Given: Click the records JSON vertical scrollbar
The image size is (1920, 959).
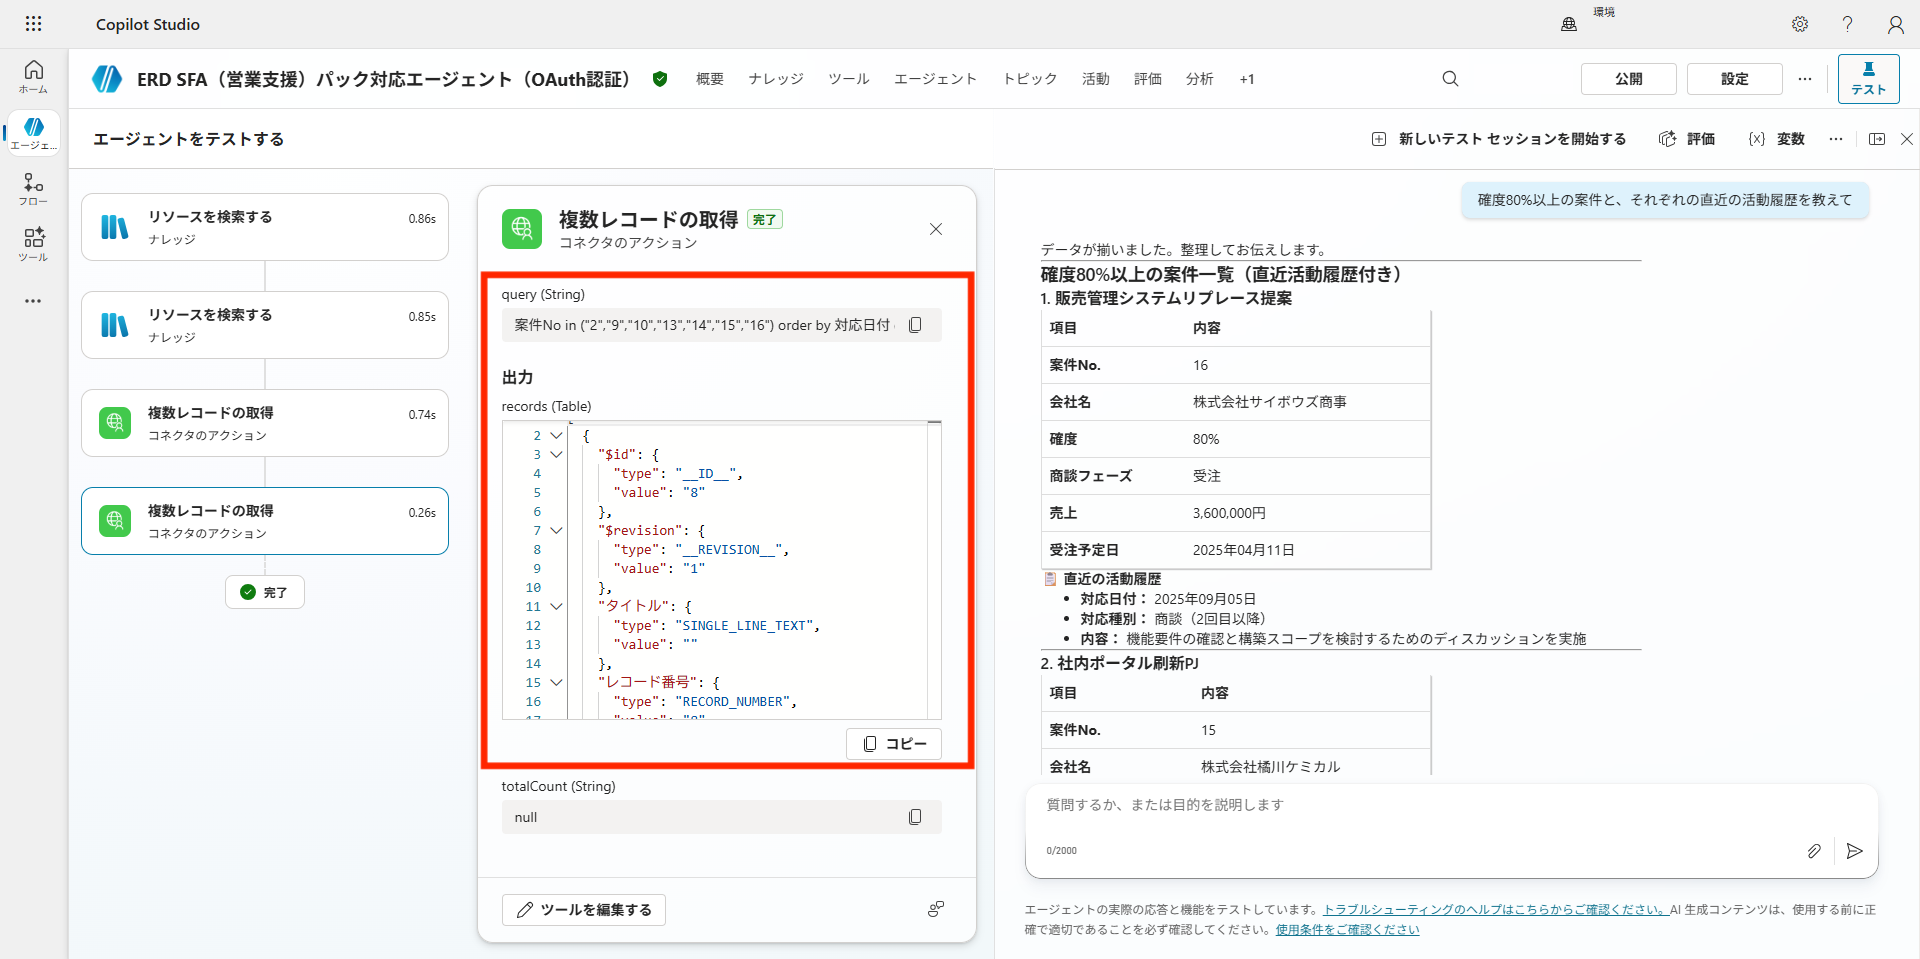Looking at the screenshot, I should [x=934, y=570].
